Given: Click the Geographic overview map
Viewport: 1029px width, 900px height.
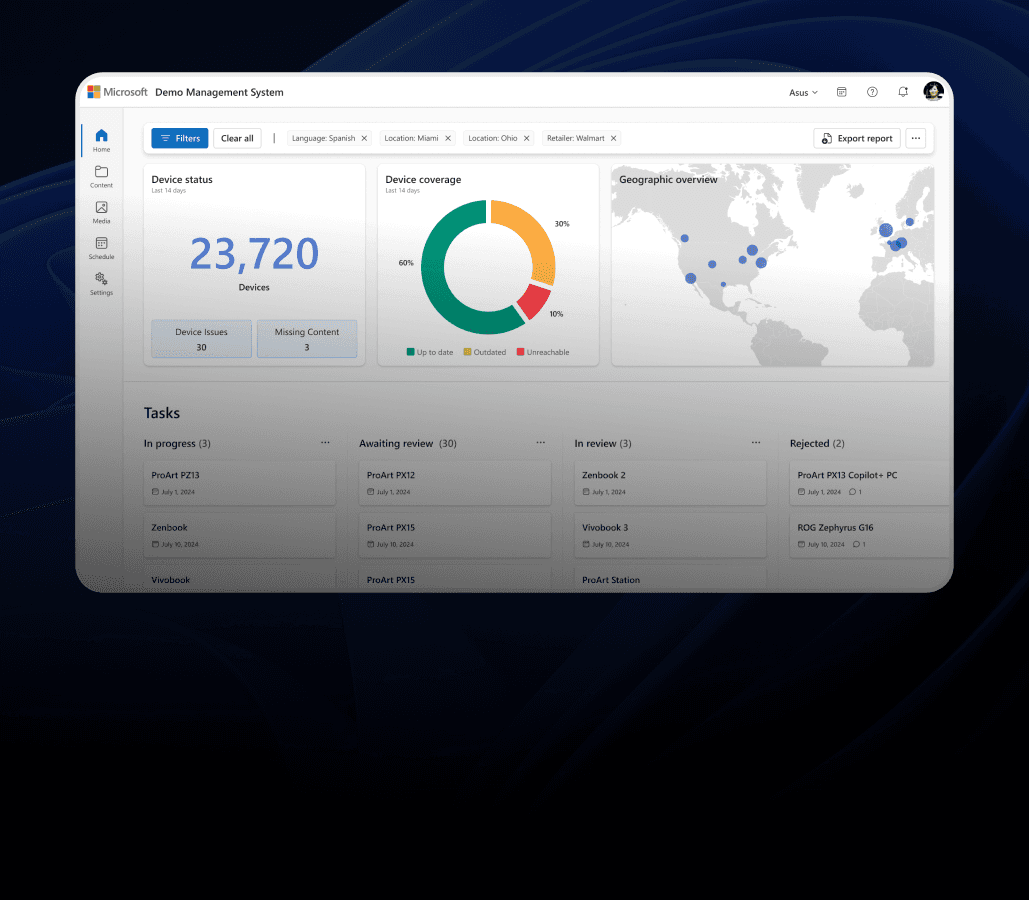Looking at the screenshot, I should pos(772,265).
